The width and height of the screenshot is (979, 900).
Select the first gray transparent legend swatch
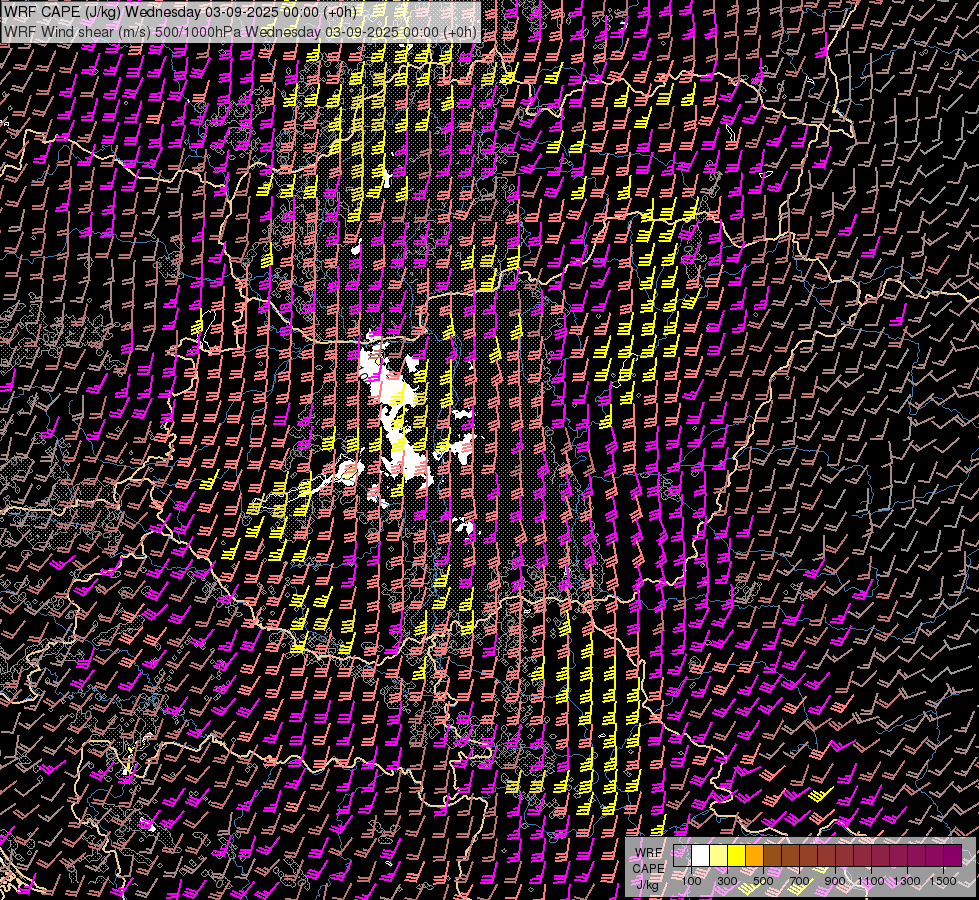point(682,856)
